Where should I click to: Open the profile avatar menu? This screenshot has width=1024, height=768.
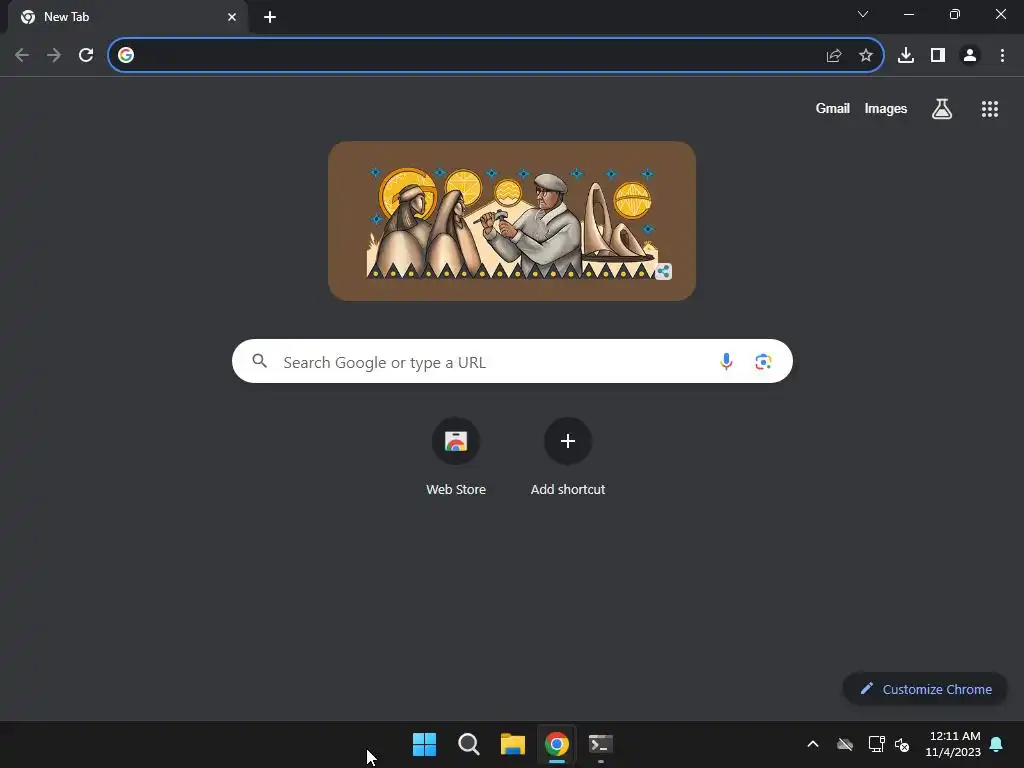click(970, 56)
